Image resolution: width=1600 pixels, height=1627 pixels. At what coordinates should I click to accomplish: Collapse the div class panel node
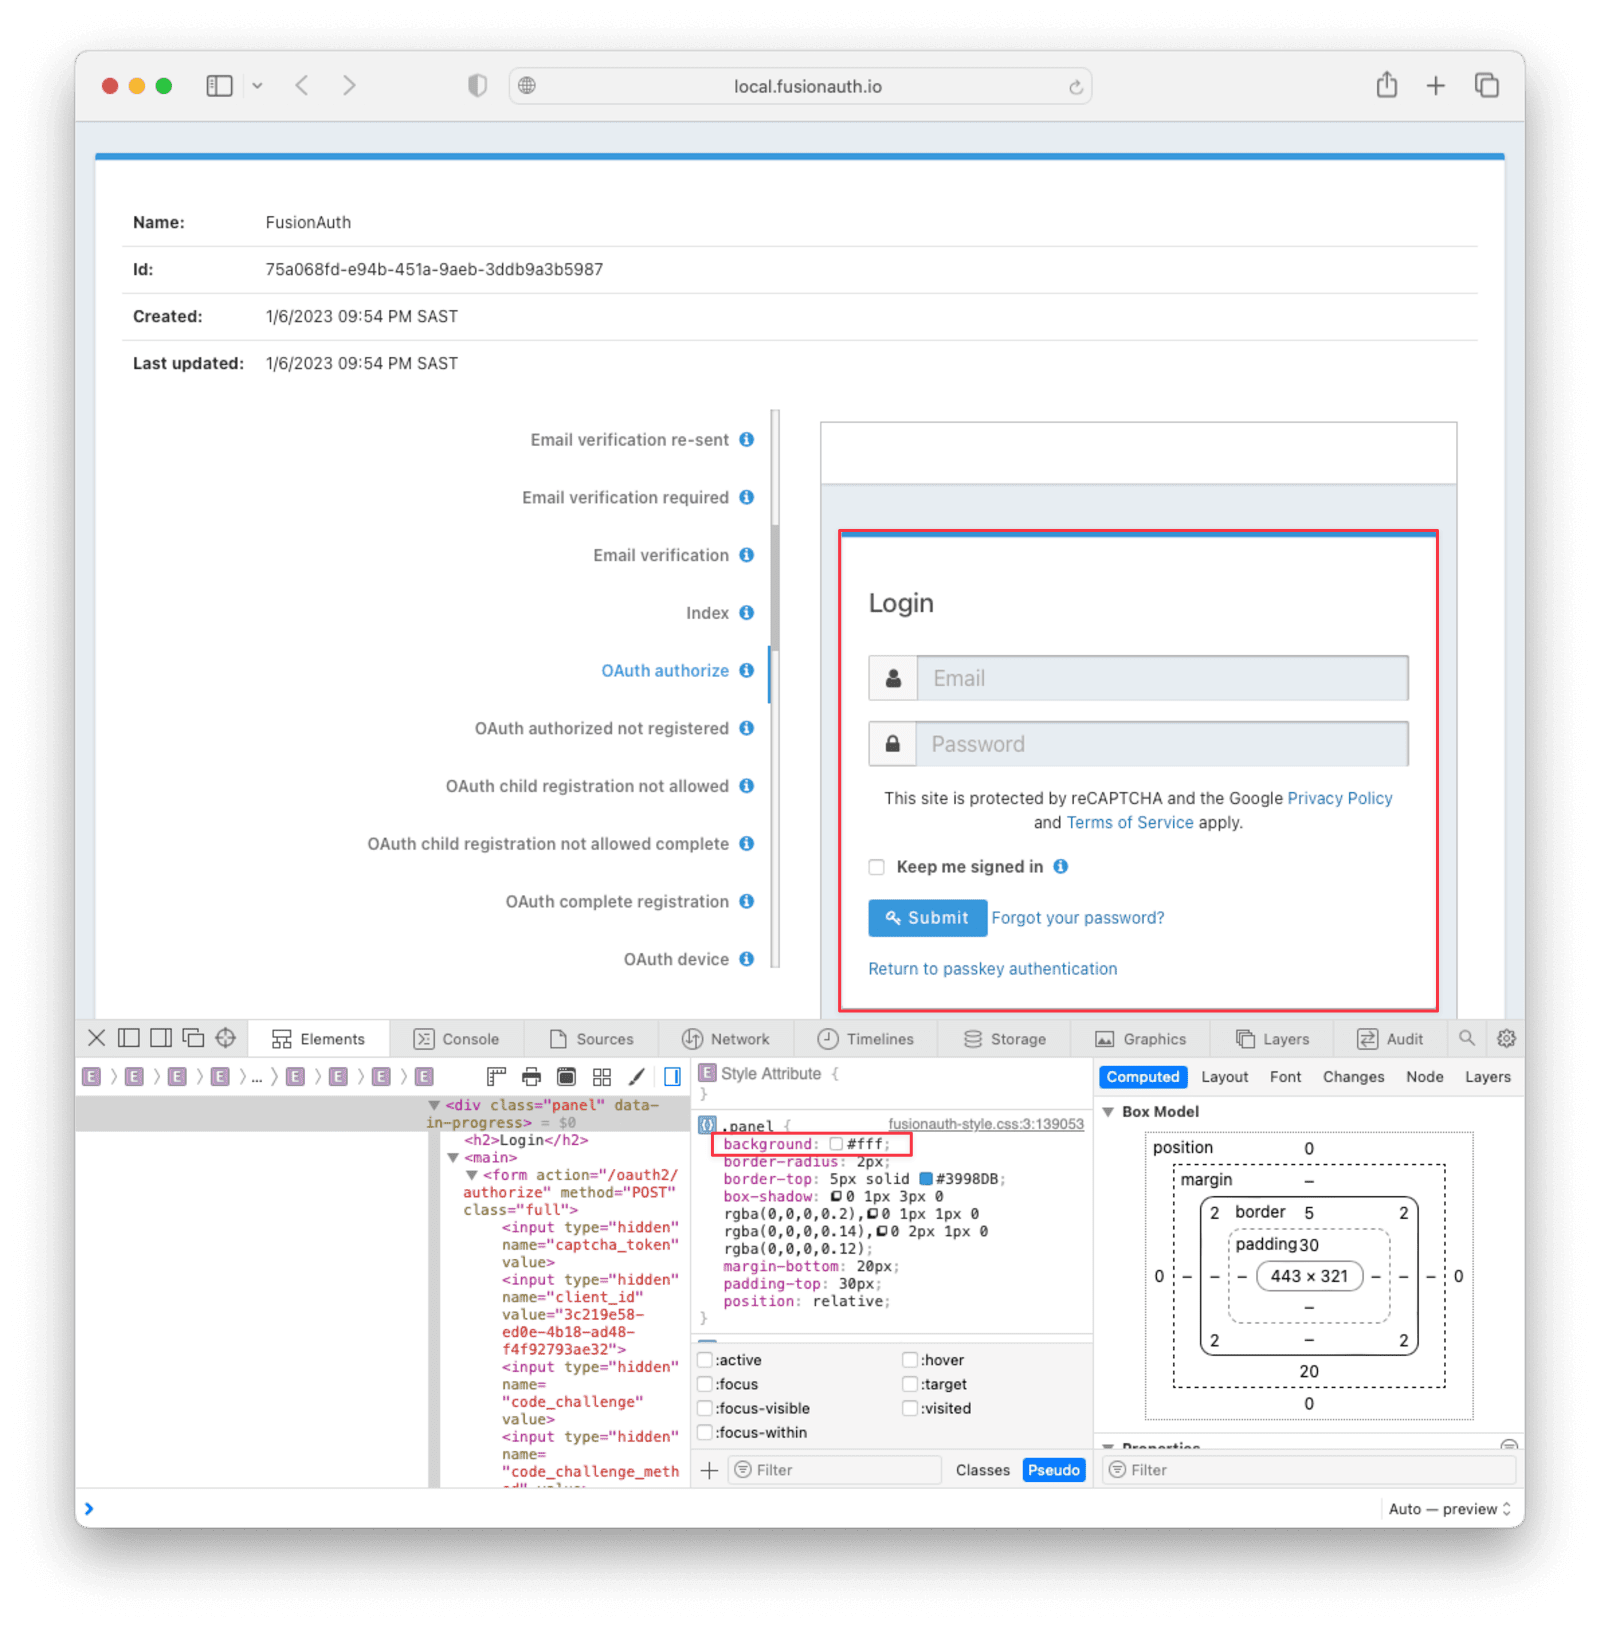(434, 1105)
